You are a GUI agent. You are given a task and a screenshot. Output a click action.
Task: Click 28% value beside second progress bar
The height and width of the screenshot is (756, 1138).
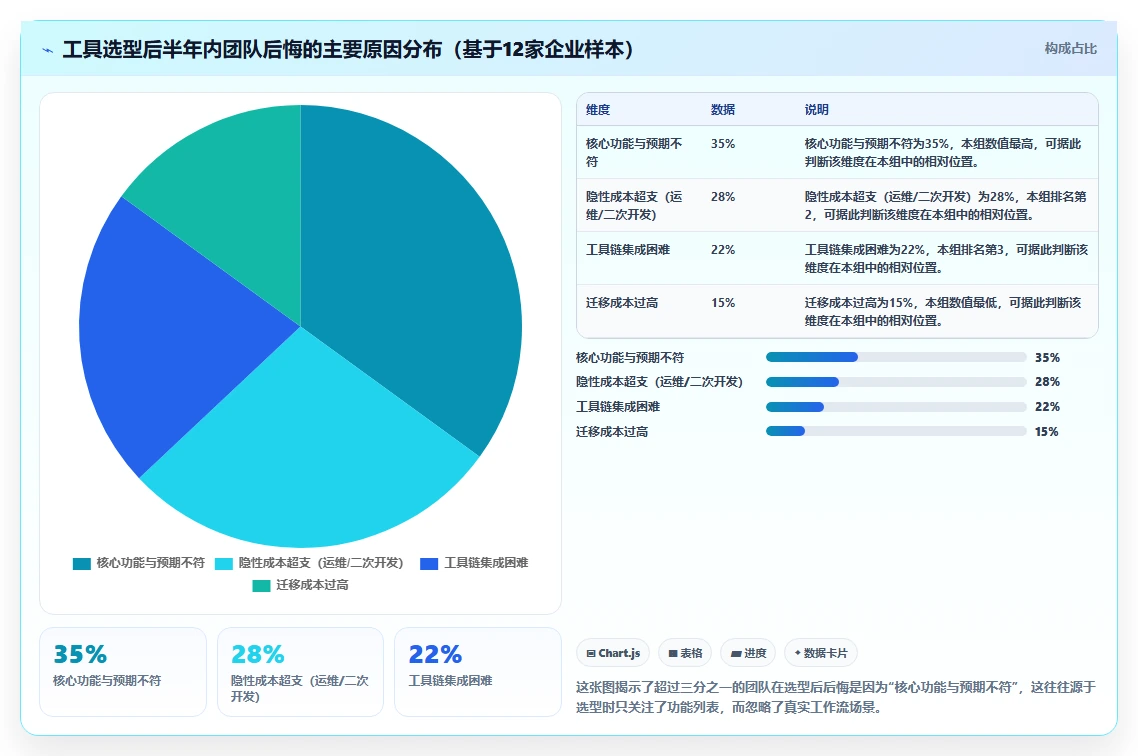tap(1047, 382)
